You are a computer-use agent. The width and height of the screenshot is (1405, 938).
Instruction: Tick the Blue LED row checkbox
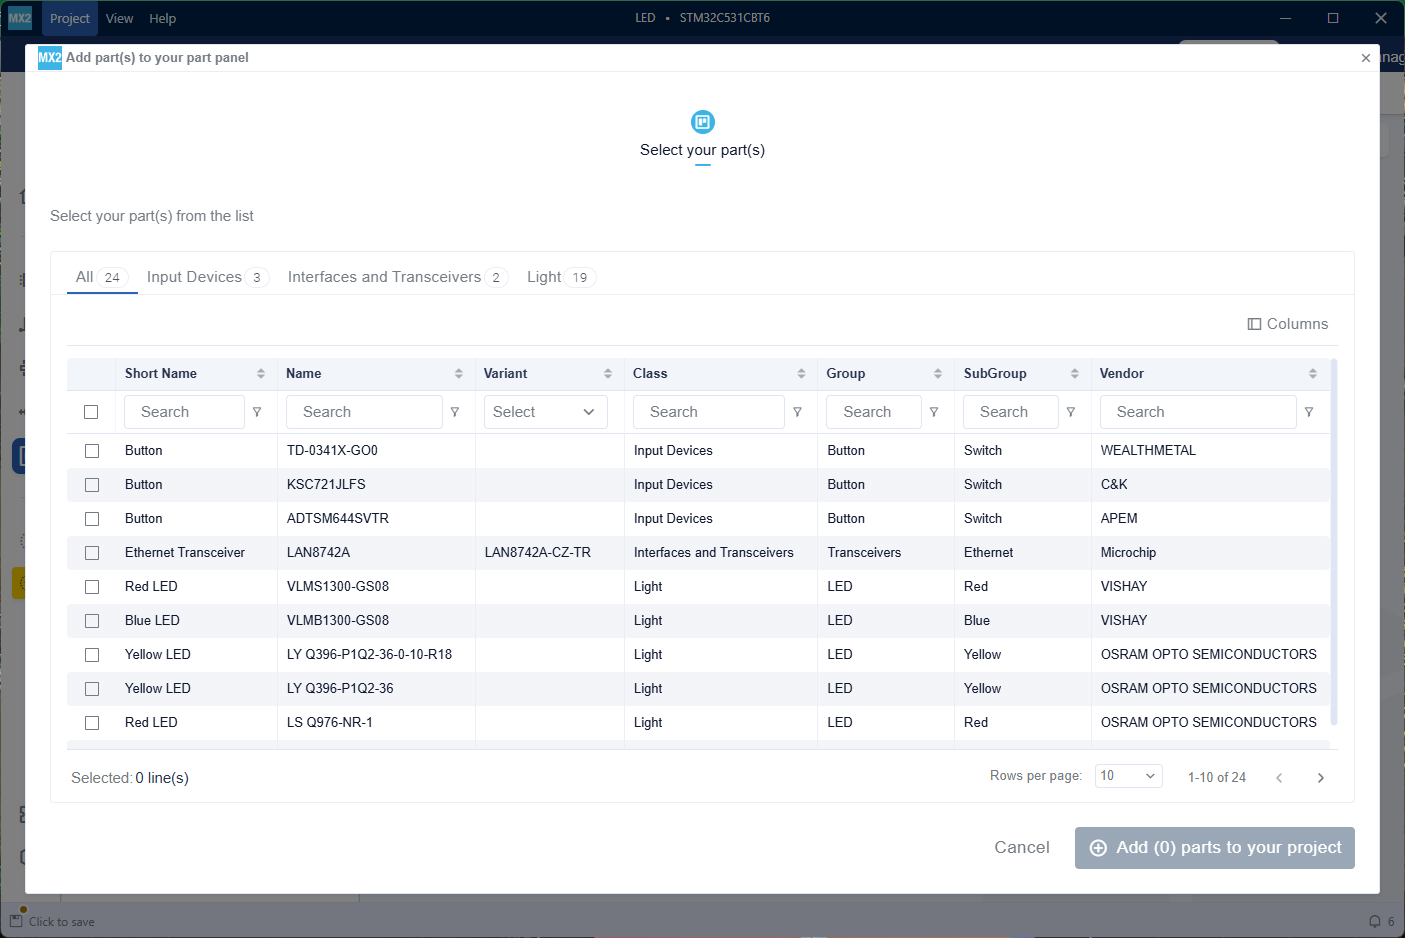point(92,621)
